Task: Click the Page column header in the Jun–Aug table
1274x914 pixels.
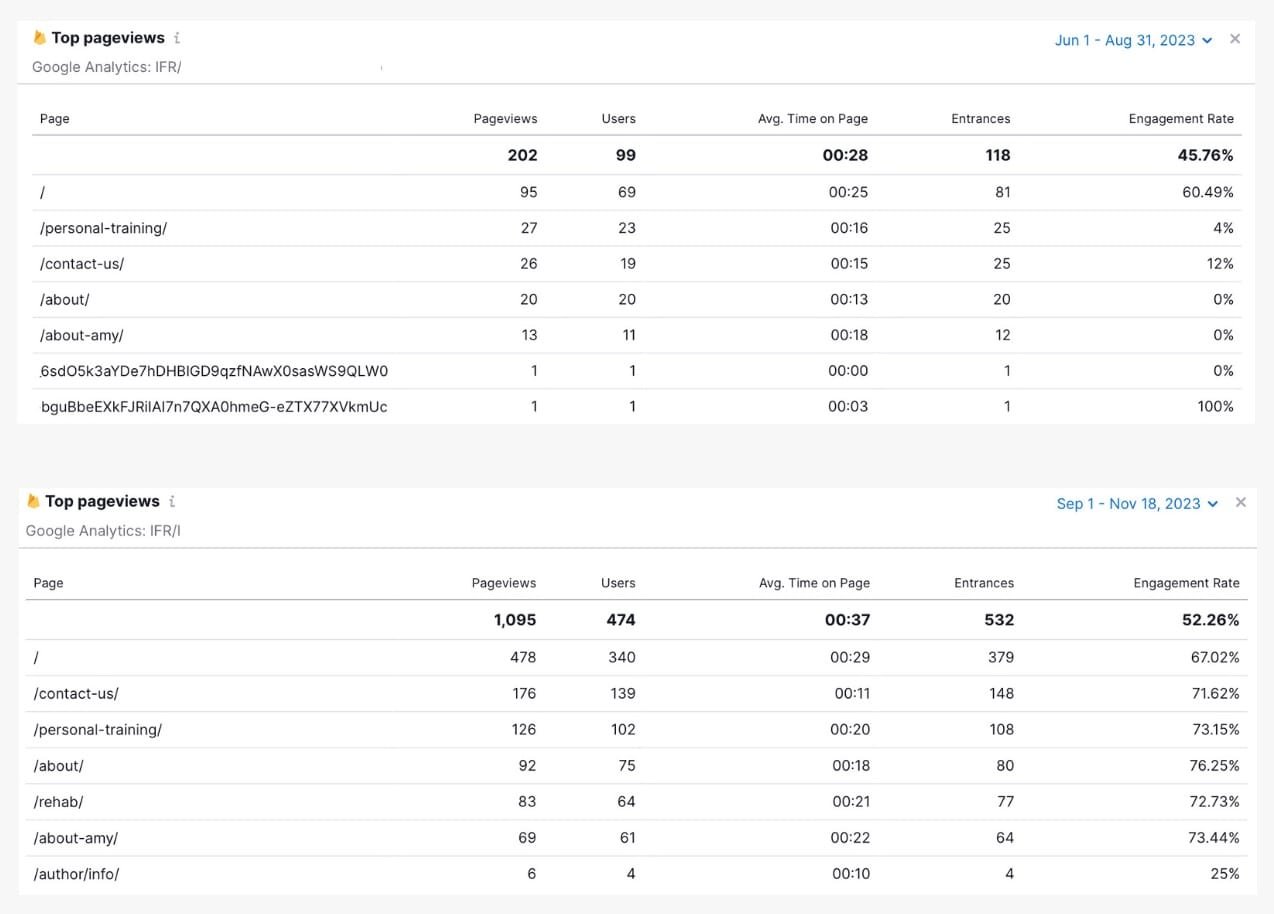Action: [55, 119]
